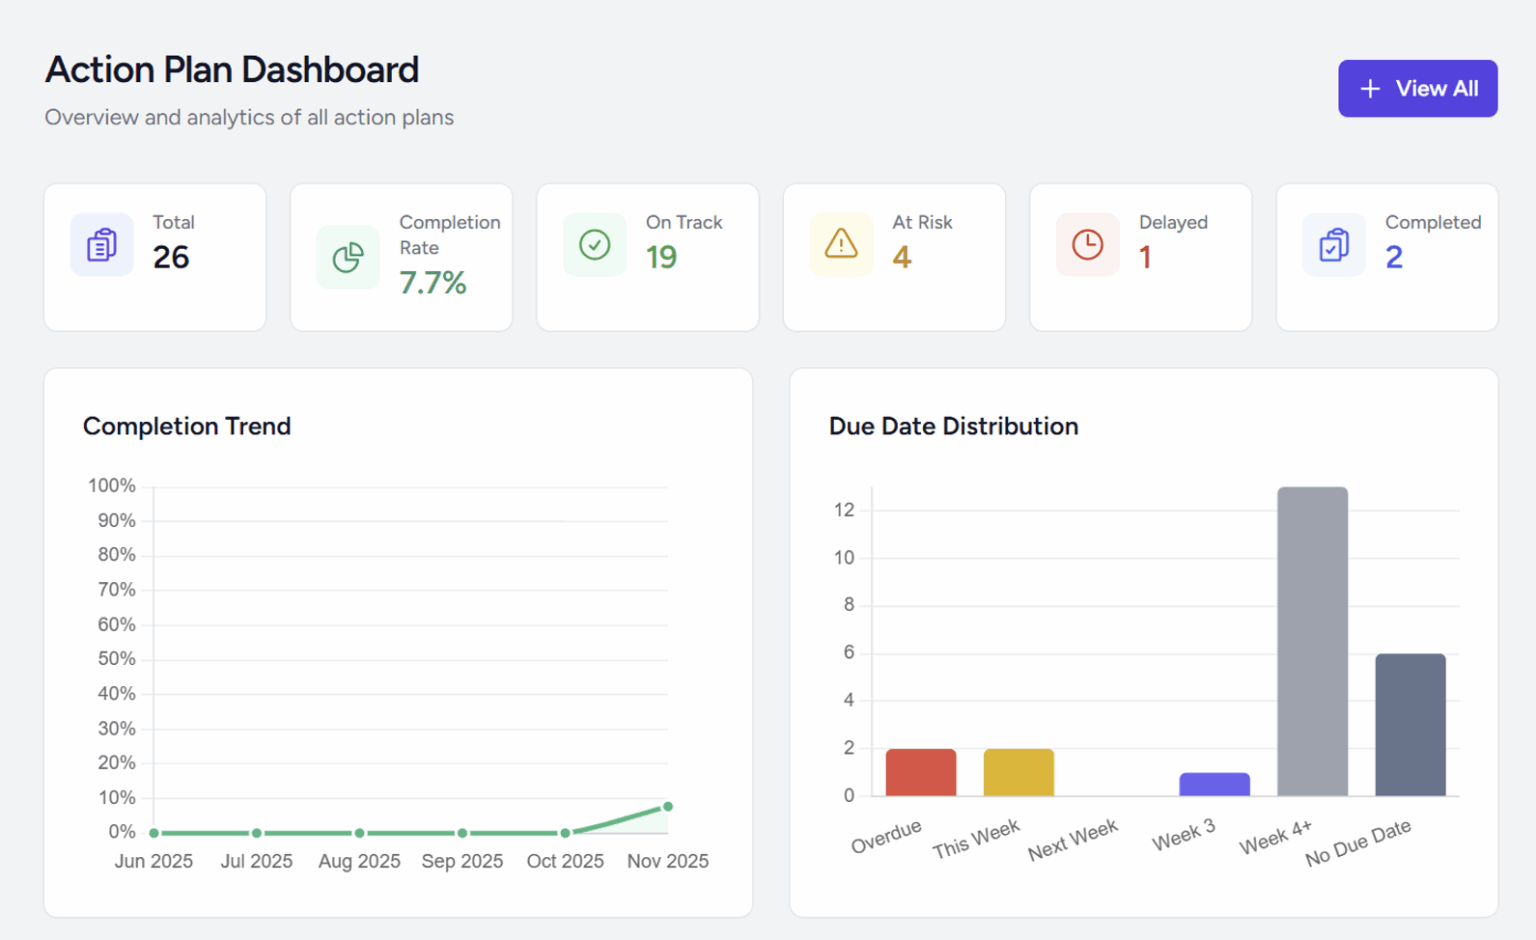Click the warning triangle At Risk icon
The width and height of the screenshot is (1536, 940).
click(x=841, y=245)
